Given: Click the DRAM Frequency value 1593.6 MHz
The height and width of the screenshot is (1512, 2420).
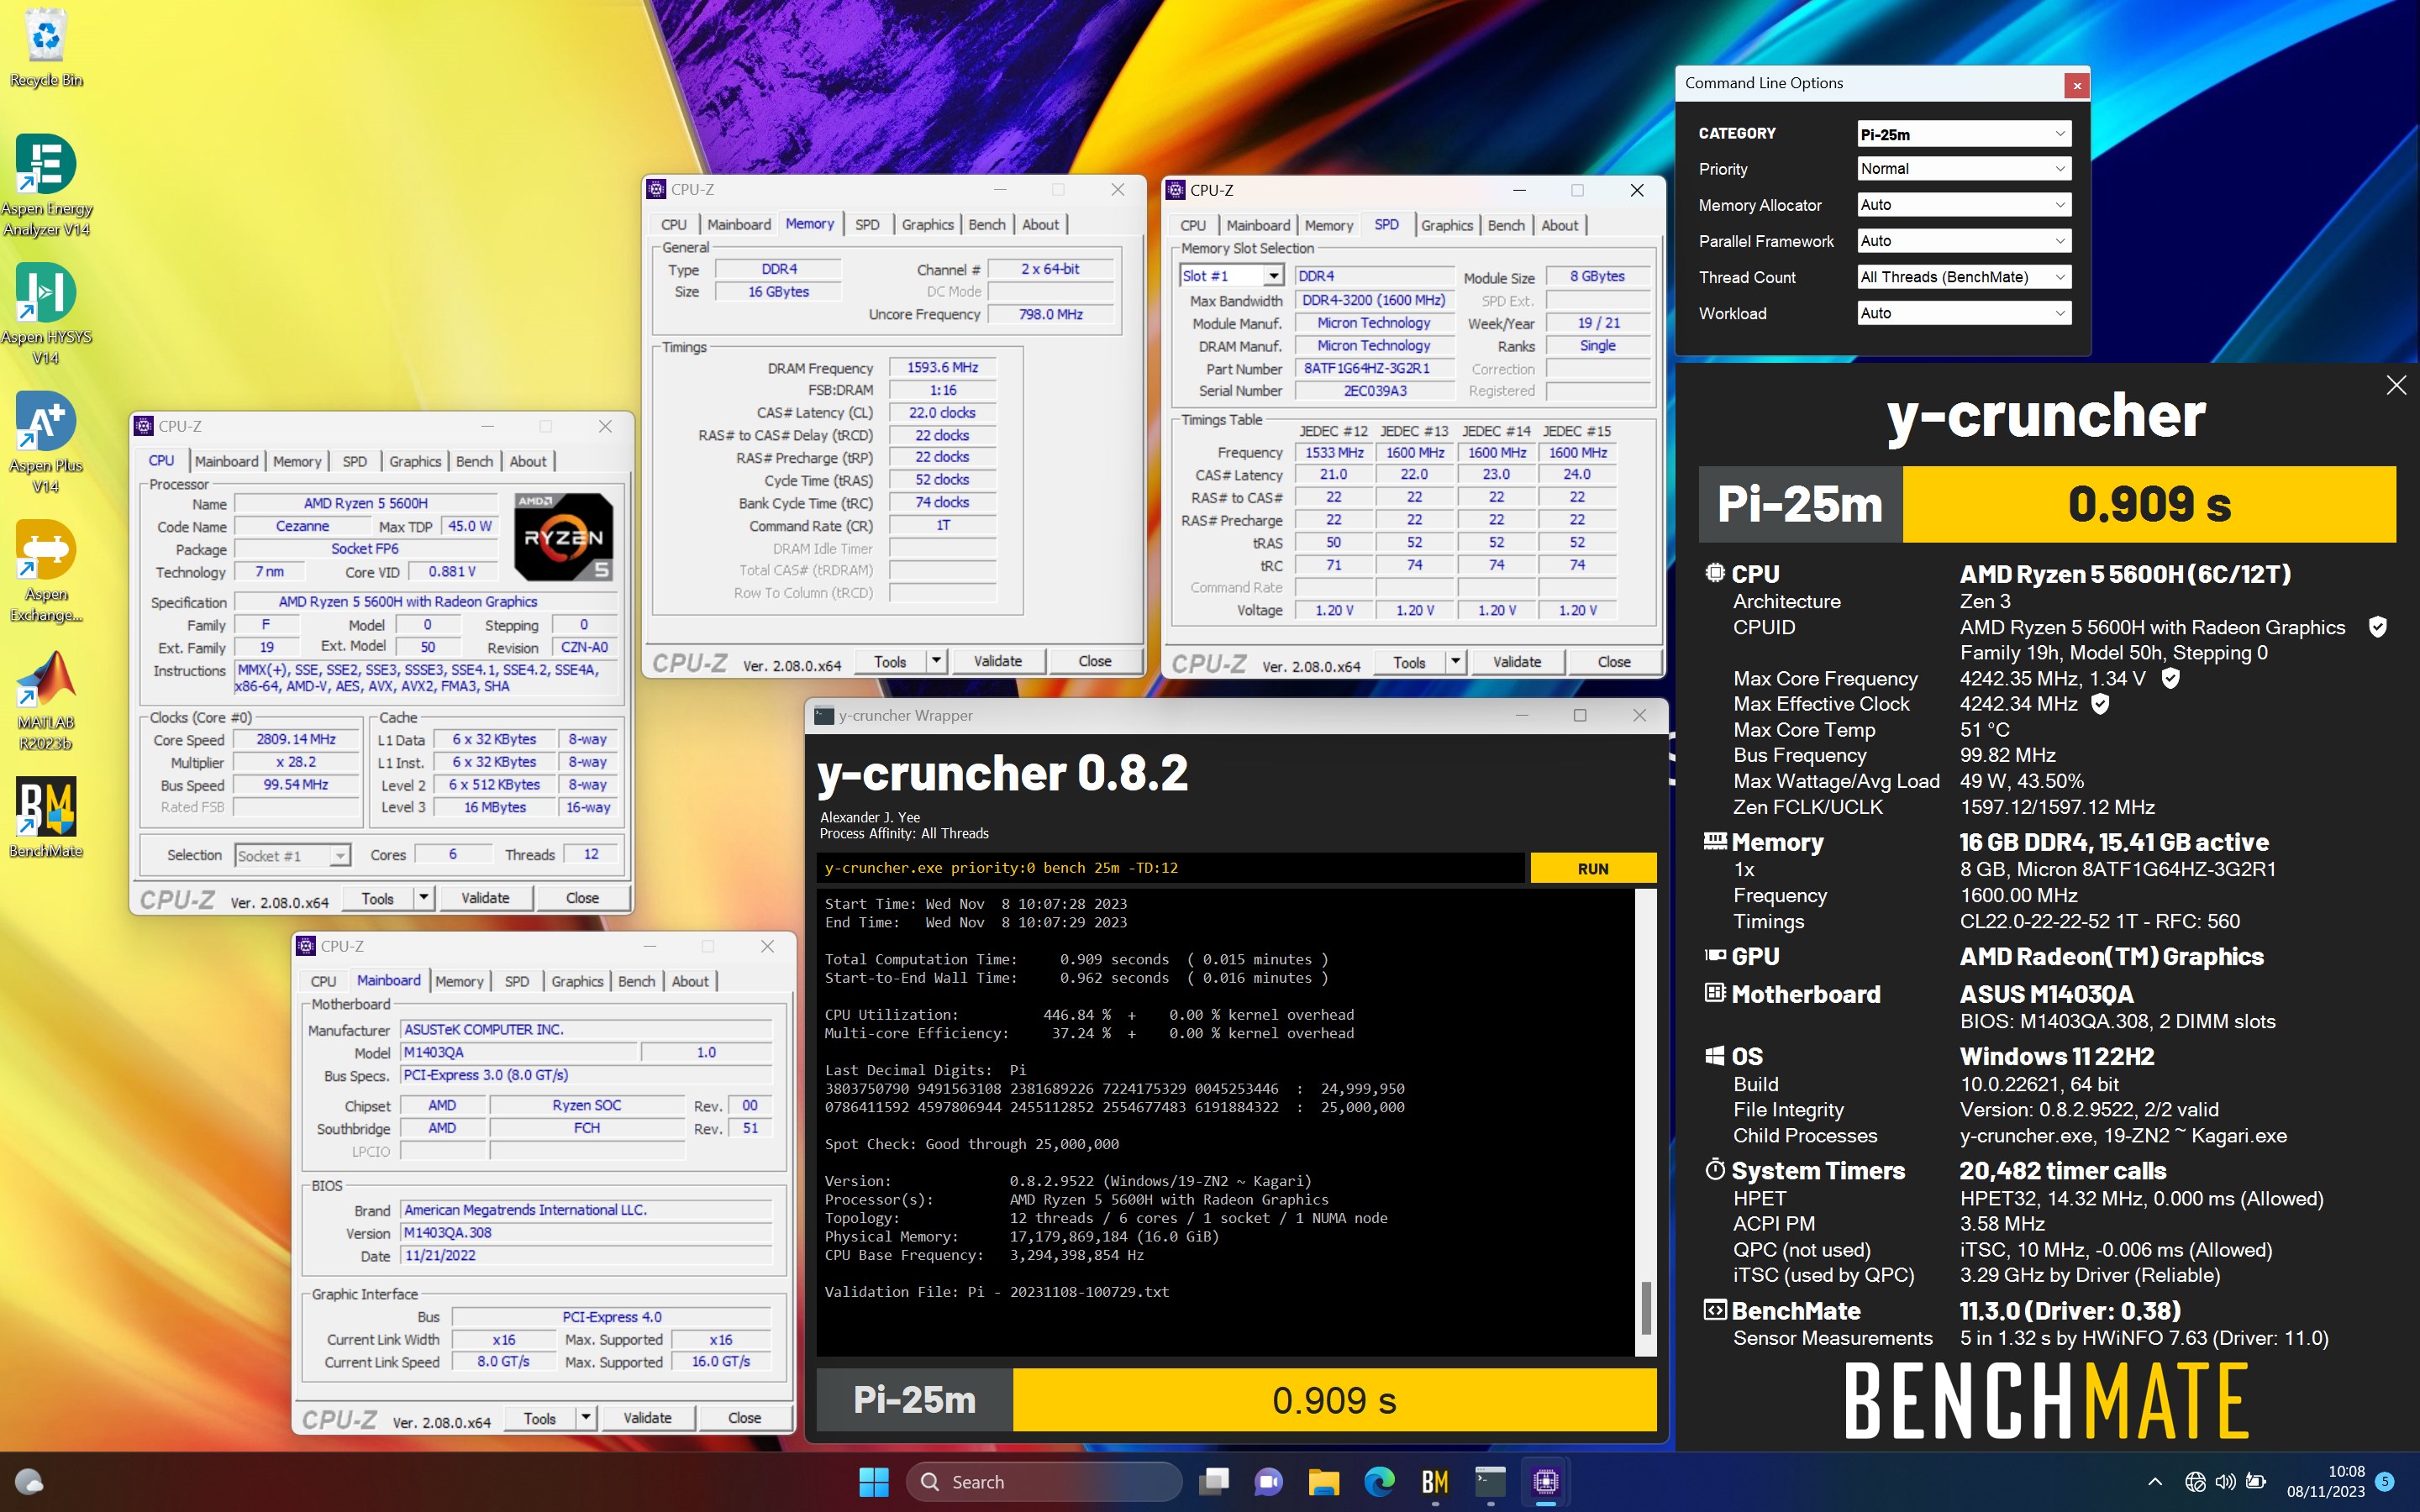Looking at the screenshot, I should [942, 368].
